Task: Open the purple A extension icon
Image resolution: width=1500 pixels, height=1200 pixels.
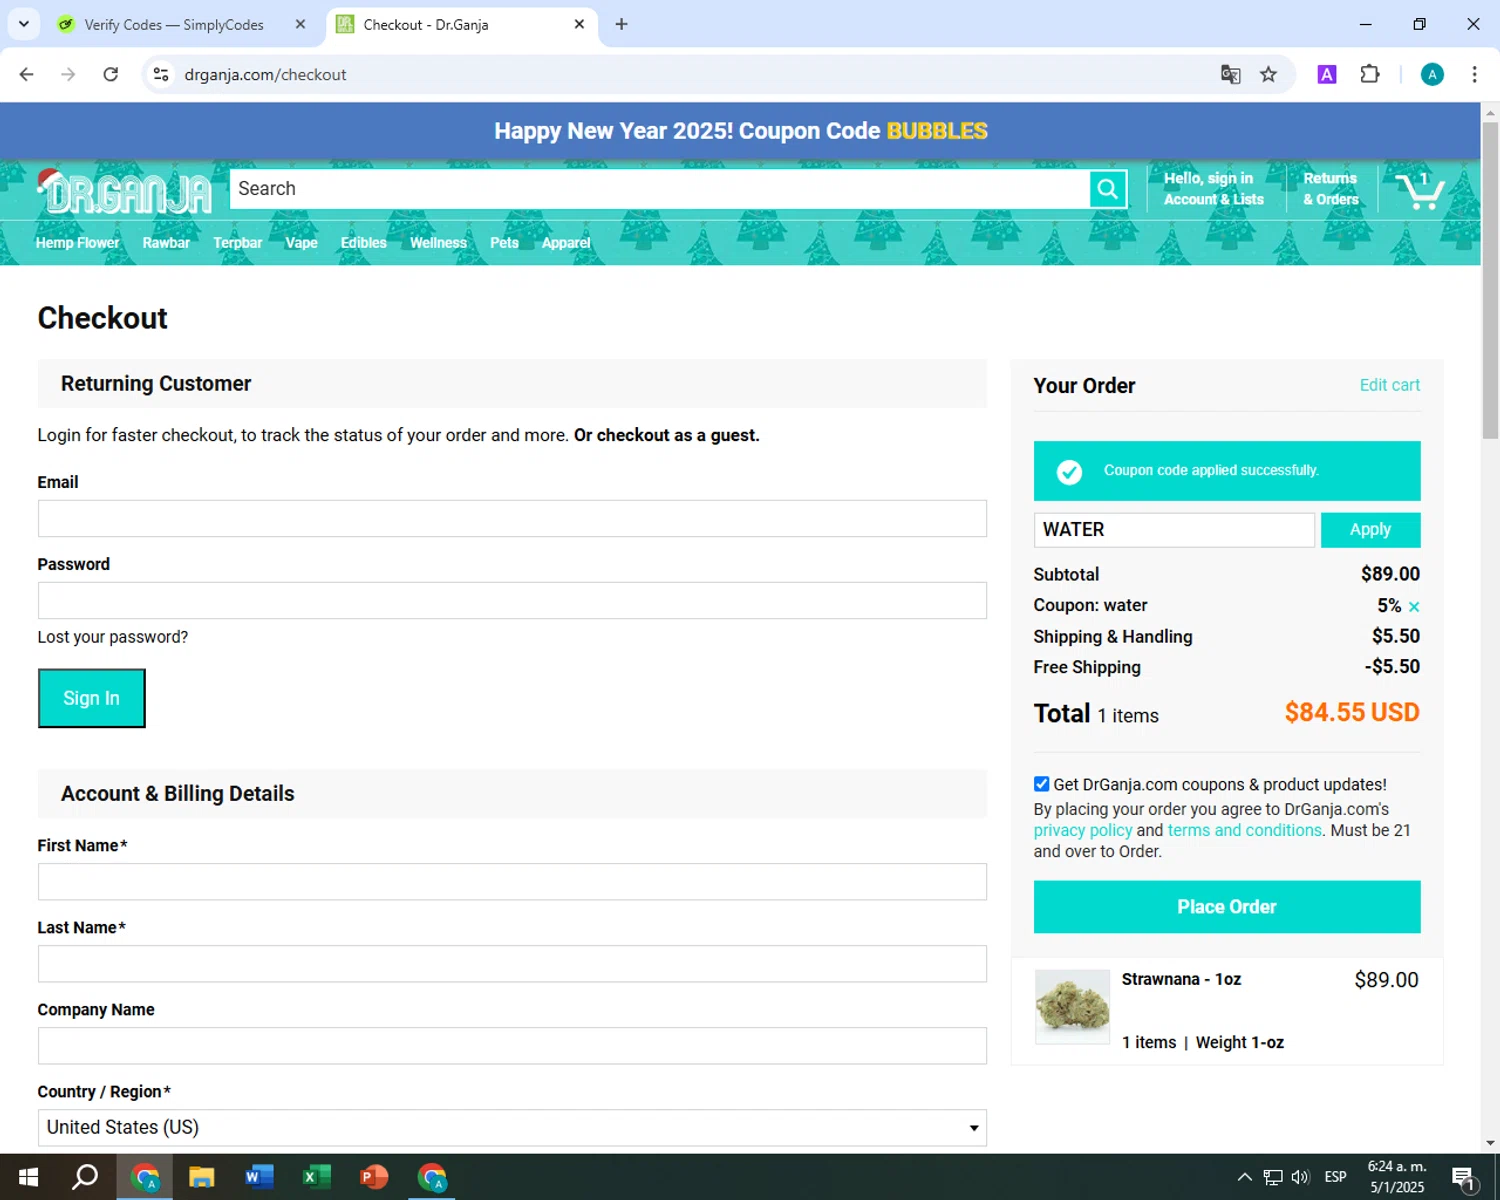Action: coord(1327,74)
